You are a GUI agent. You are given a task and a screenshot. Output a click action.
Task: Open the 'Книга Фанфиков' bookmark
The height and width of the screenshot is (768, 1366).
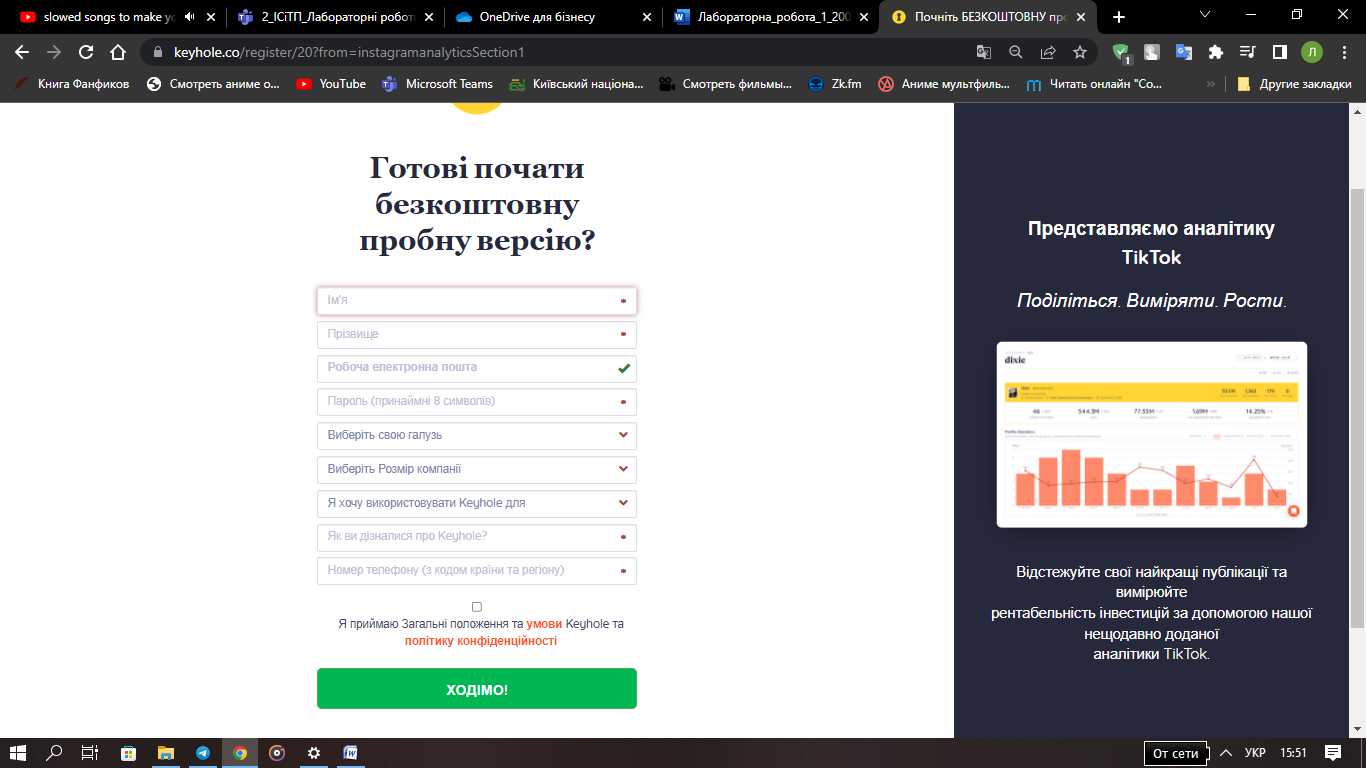click(x=72, y=84)
